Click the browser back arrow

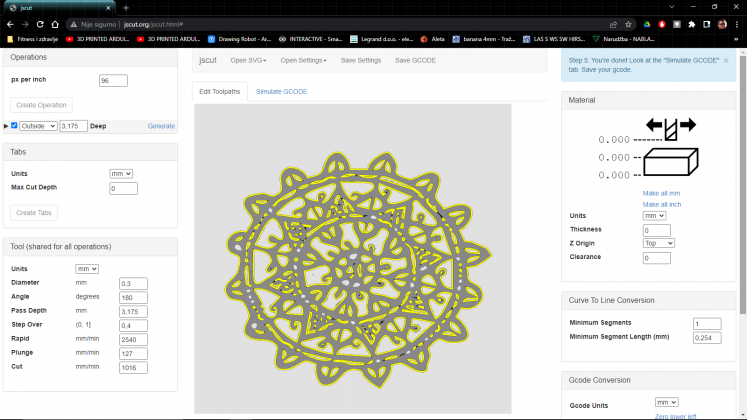(10, 23)
